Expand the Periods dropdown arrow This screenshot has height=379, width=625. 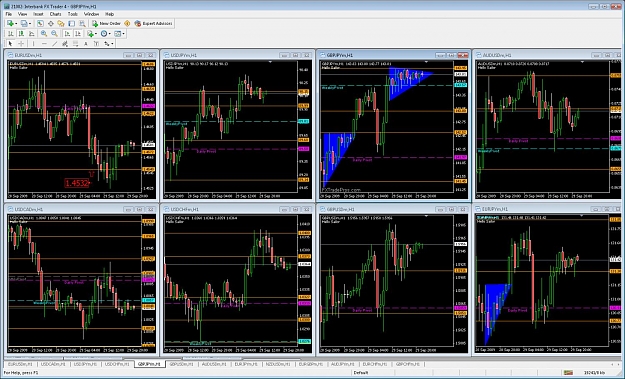point(110,33)
